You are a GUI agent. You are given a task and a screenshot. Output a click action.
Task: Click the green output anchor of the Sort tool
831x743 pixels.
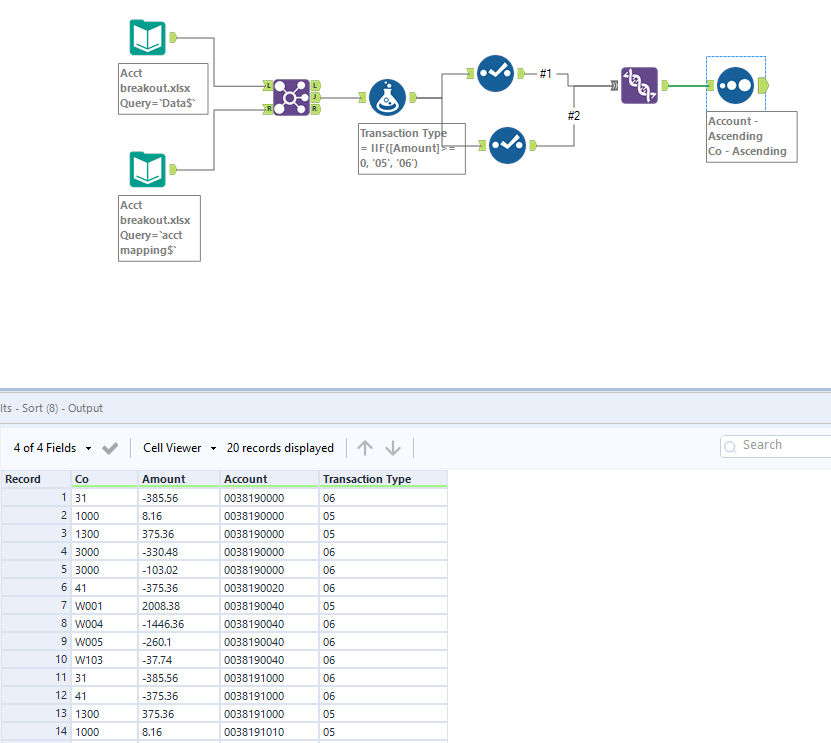tap(764, 87)
